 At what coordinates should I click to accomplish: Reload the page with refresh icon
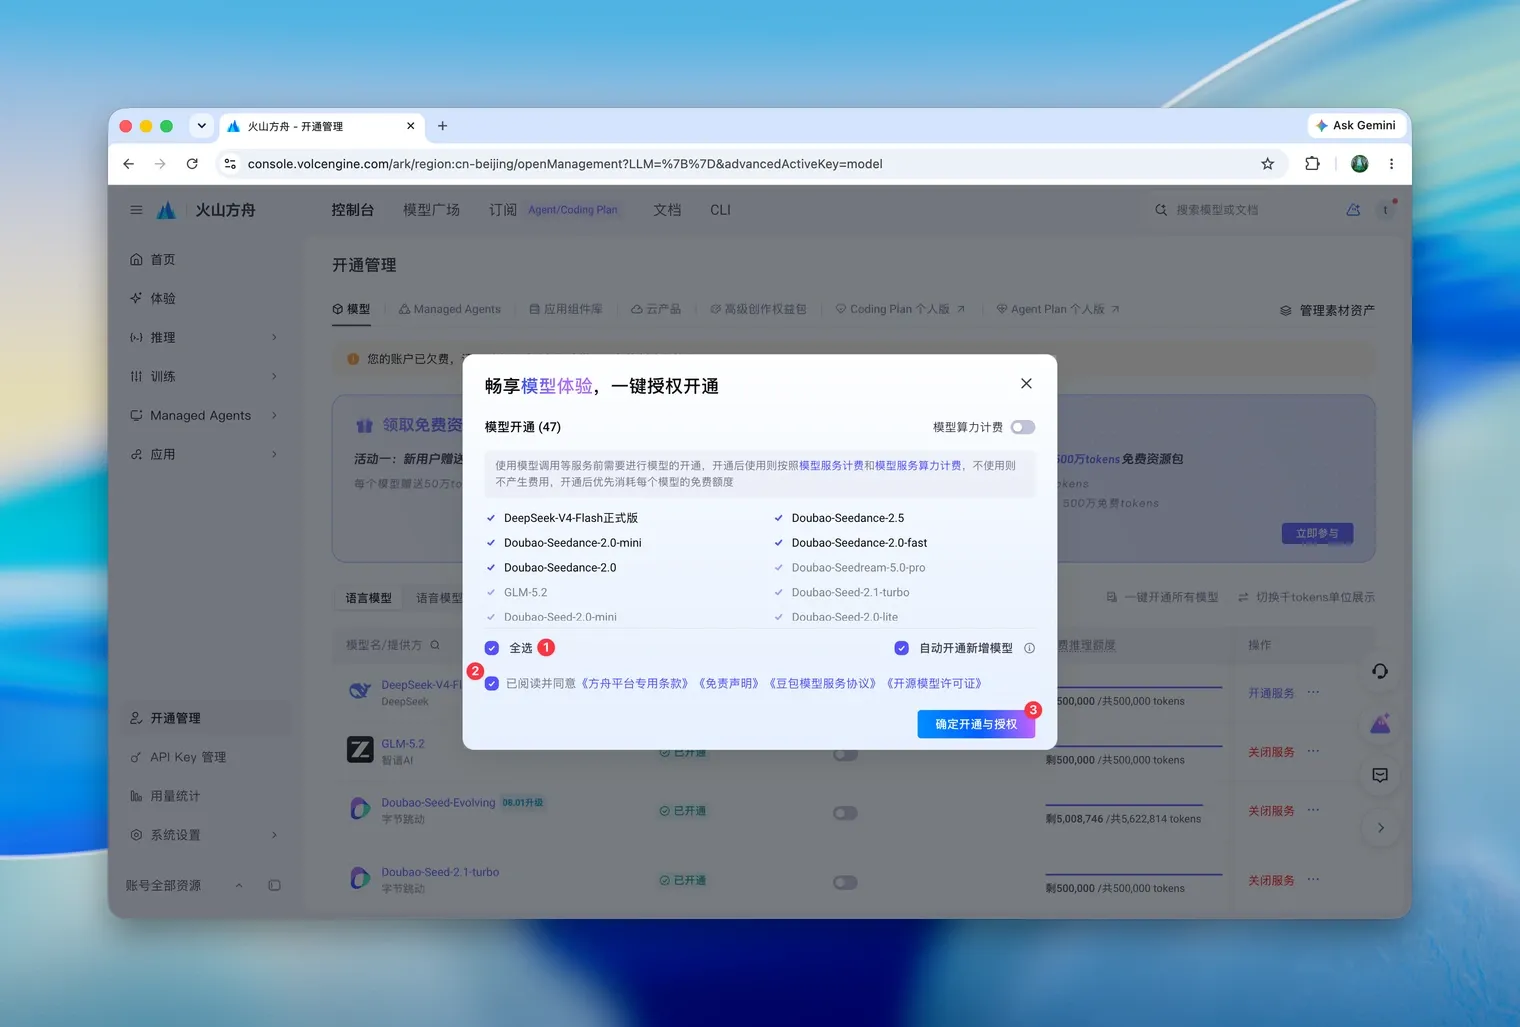click(192, 164)
